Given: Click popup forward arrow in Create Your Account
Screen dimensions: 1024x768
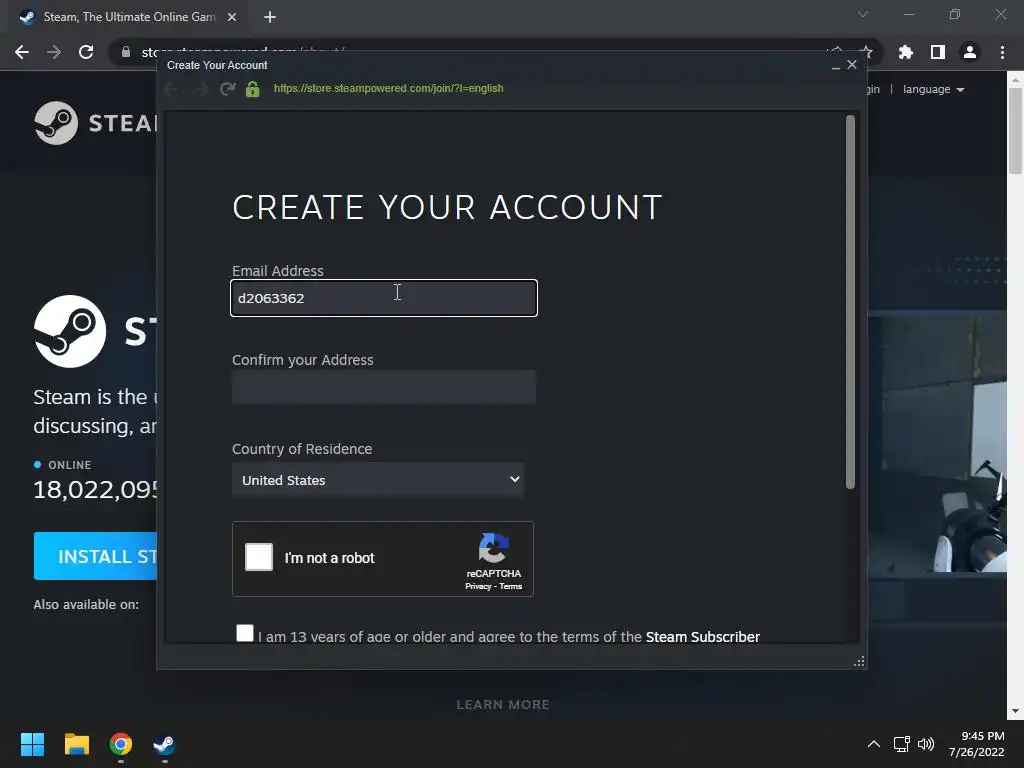Looking at the screenshot, I should click(201, 89).
